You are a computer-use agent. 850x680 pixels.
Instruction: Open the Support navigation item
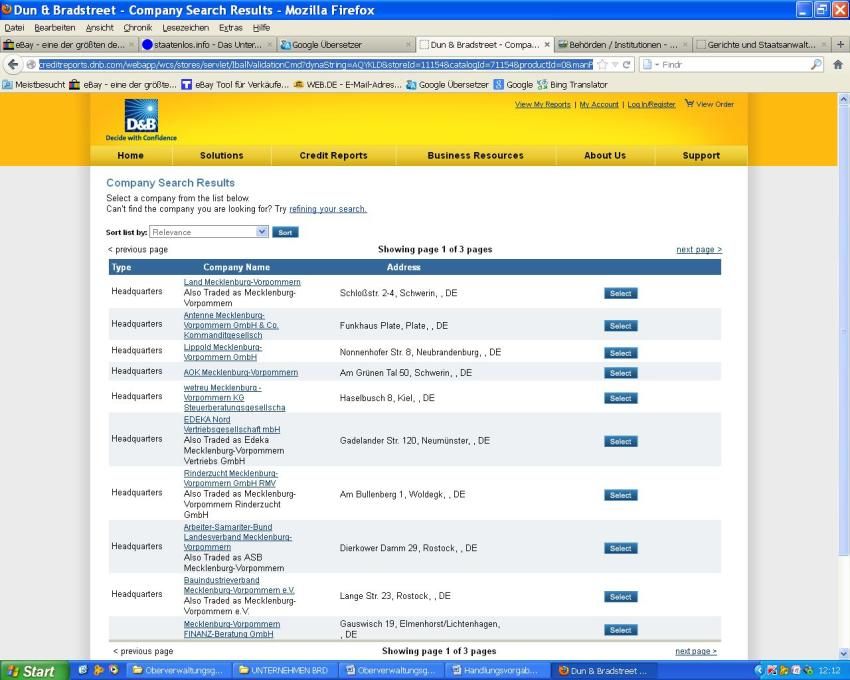click(x=701, y=156)
